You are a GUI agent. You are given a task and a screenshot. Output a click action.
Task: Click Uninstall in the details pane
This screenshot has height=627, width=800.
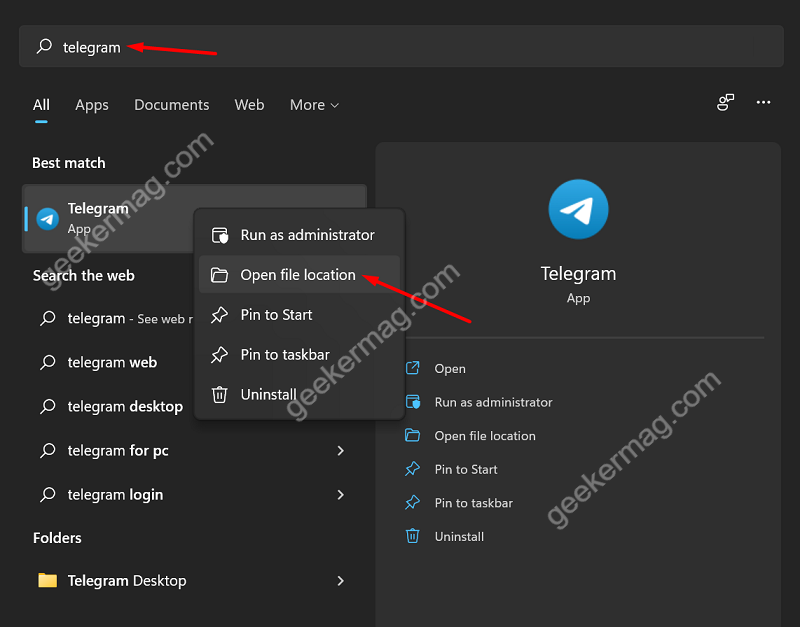coord(459,537)
